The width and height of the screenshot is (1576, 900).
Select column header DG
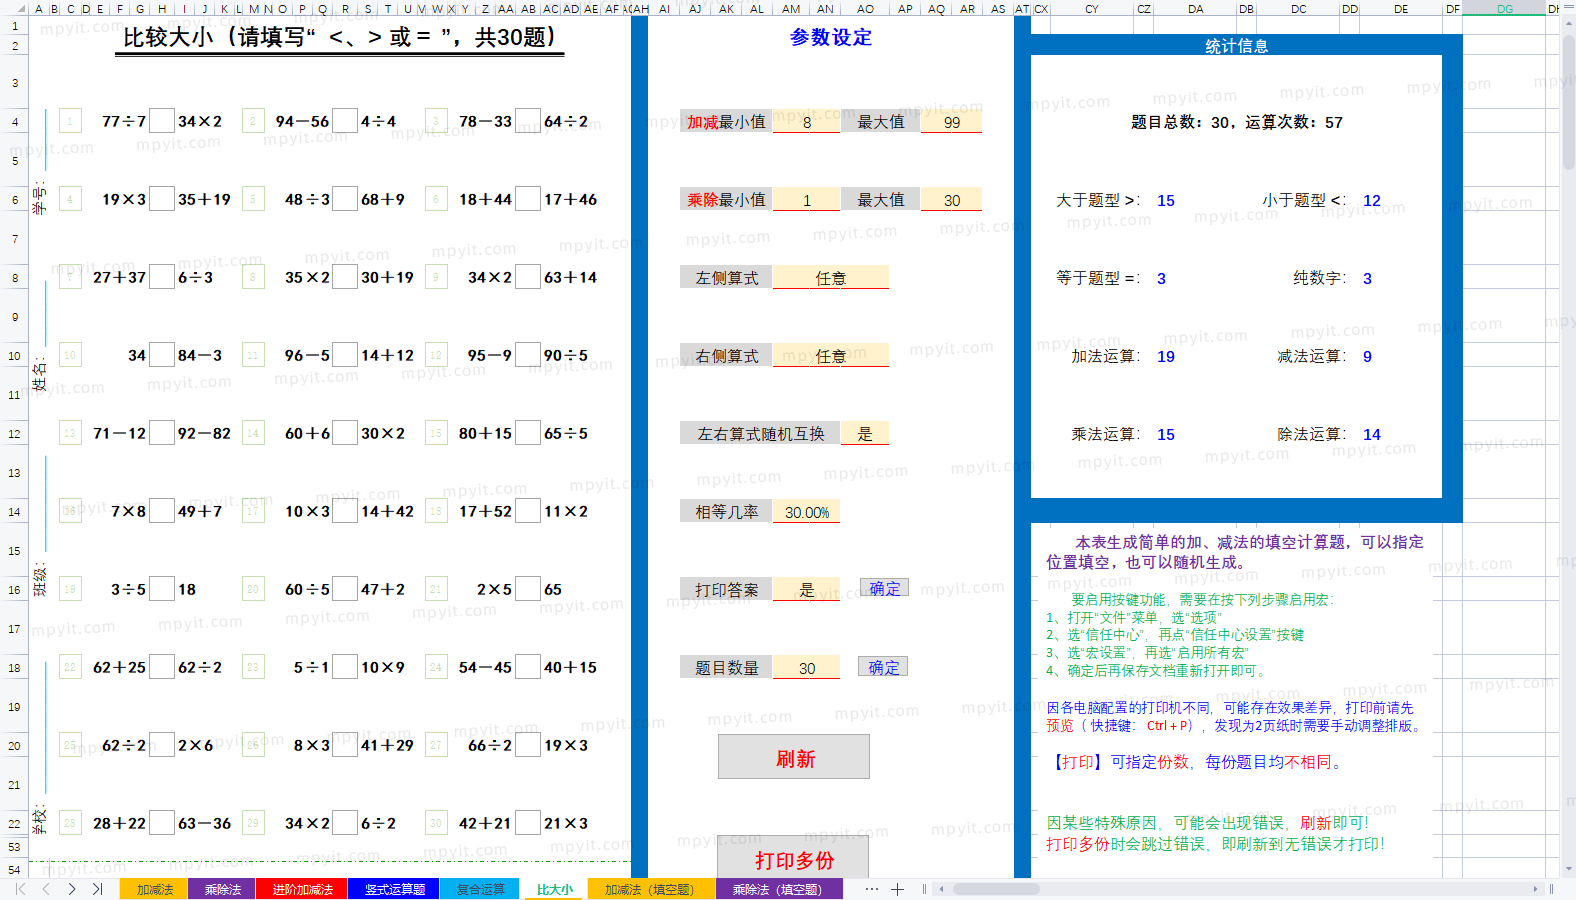tap(1504, 8)
